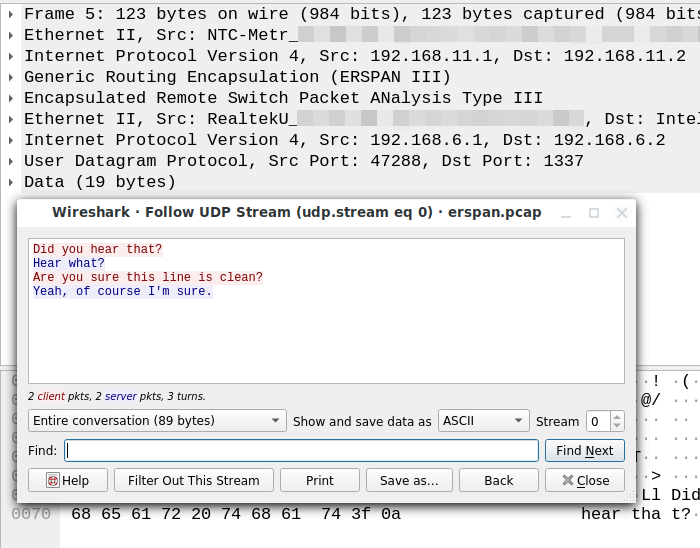Screen dimensions: 700x548
Task: Print the UDP stream contents
Action: [319, 480]
